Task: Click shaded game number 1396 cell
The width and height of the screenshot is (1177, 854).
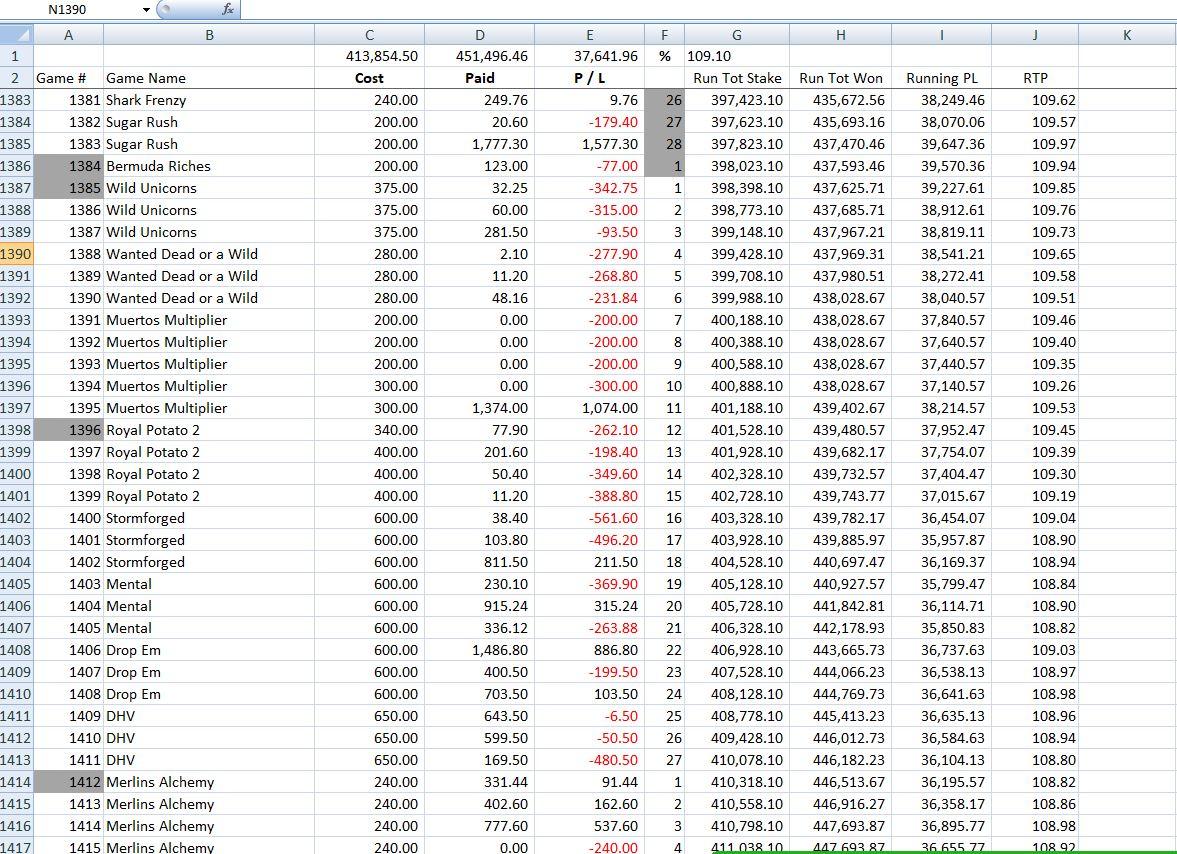Action: [68, 430]
